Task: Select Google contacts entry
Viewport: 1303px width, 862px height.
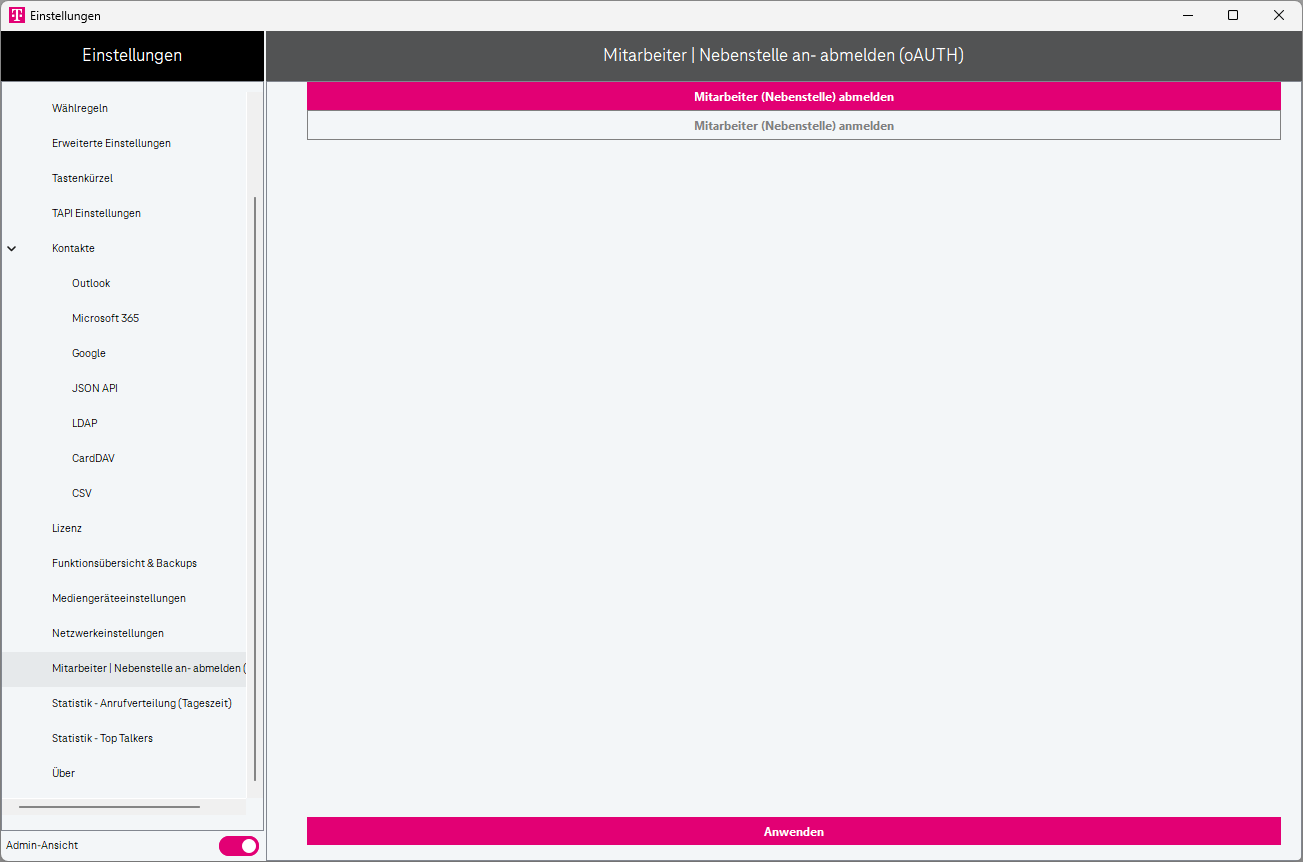Action: (x=88, y=353)
